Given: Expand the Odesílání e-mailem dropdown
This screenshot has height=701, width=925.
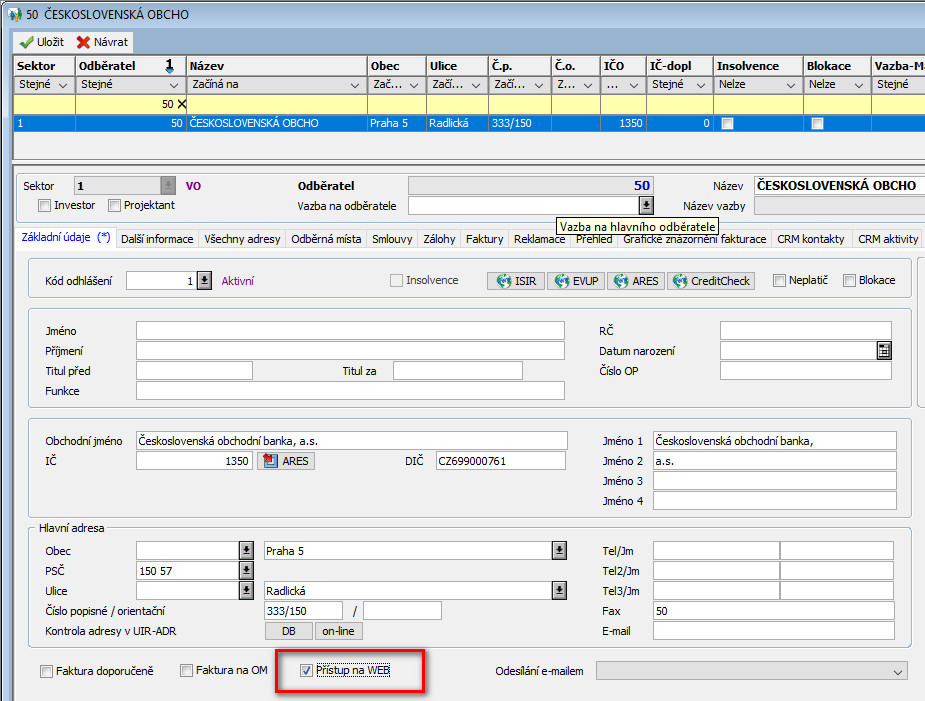Looking at the screenshot, I should (897, 671).
